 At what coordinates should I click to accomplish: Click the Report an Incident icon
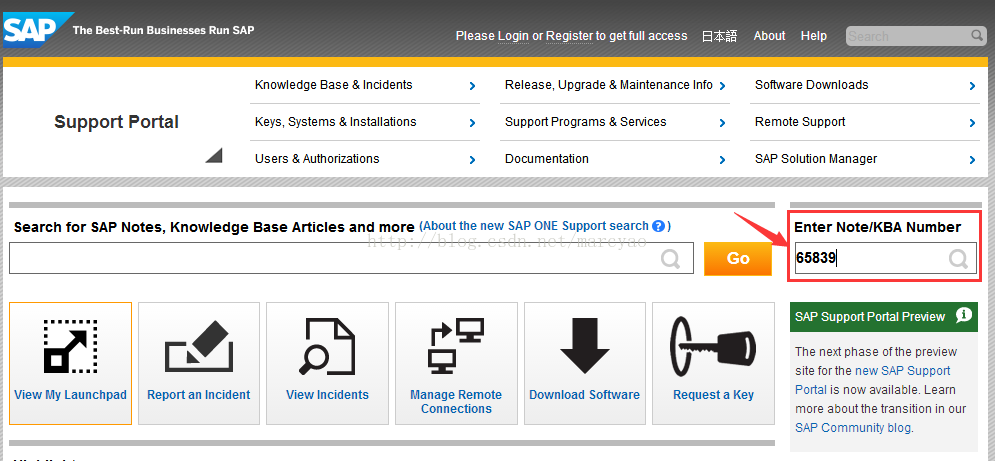pyautogui.click(x=199, y=347)
